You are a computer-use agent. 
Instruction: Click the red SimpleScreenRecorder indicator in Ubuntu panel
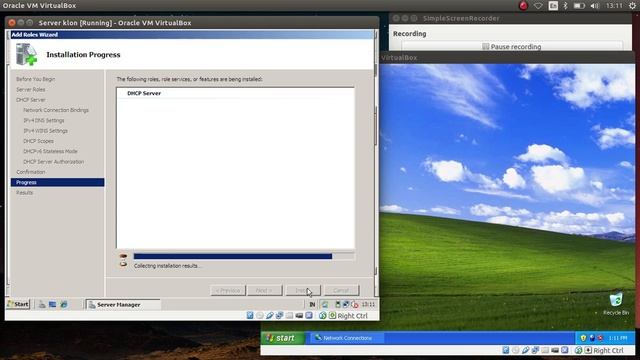tap(523, 6)
